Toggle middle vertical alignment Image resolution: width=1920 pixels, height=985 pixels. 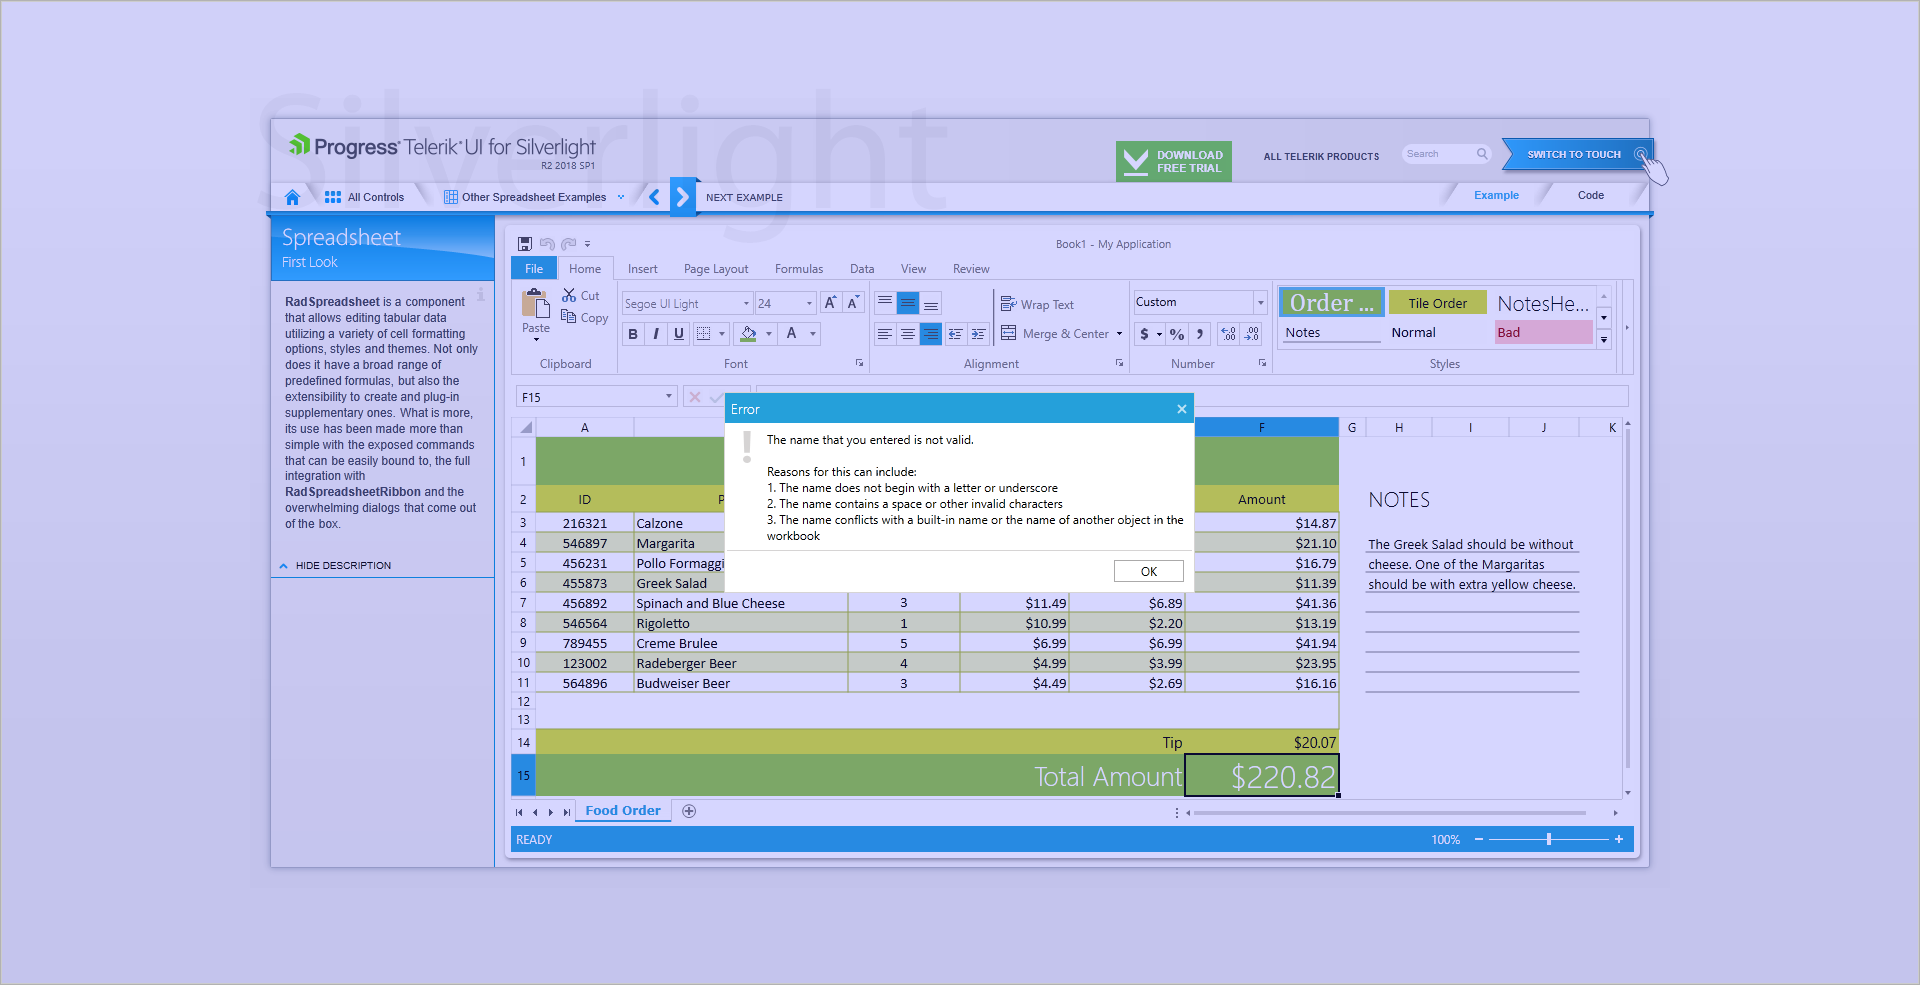click(x=908, y=303)
